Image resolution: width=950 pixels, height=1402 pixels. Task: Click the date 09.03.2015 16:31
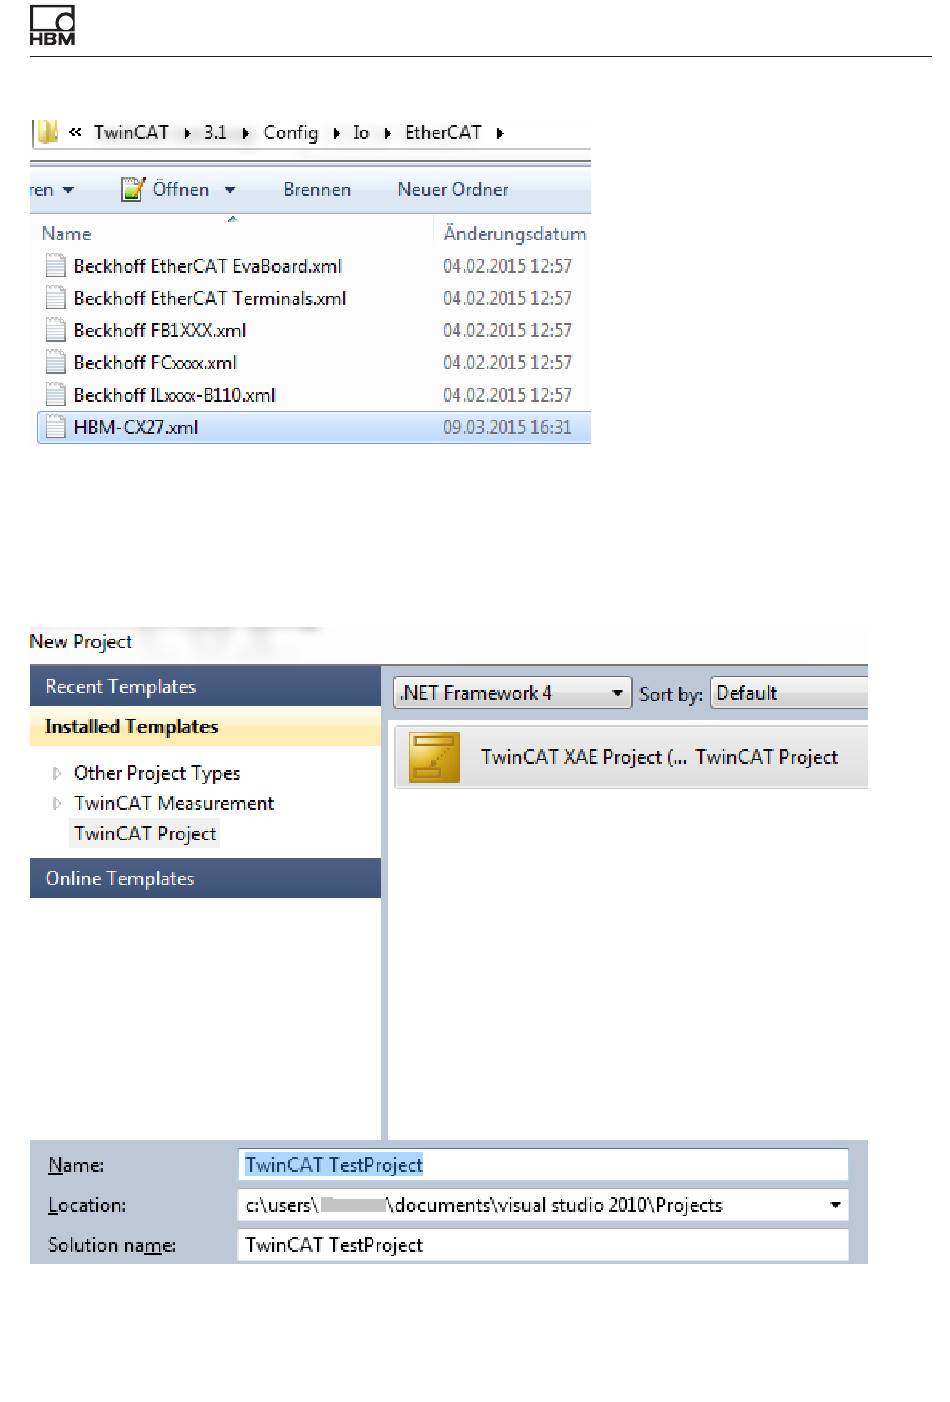click(x=507, y=427)
